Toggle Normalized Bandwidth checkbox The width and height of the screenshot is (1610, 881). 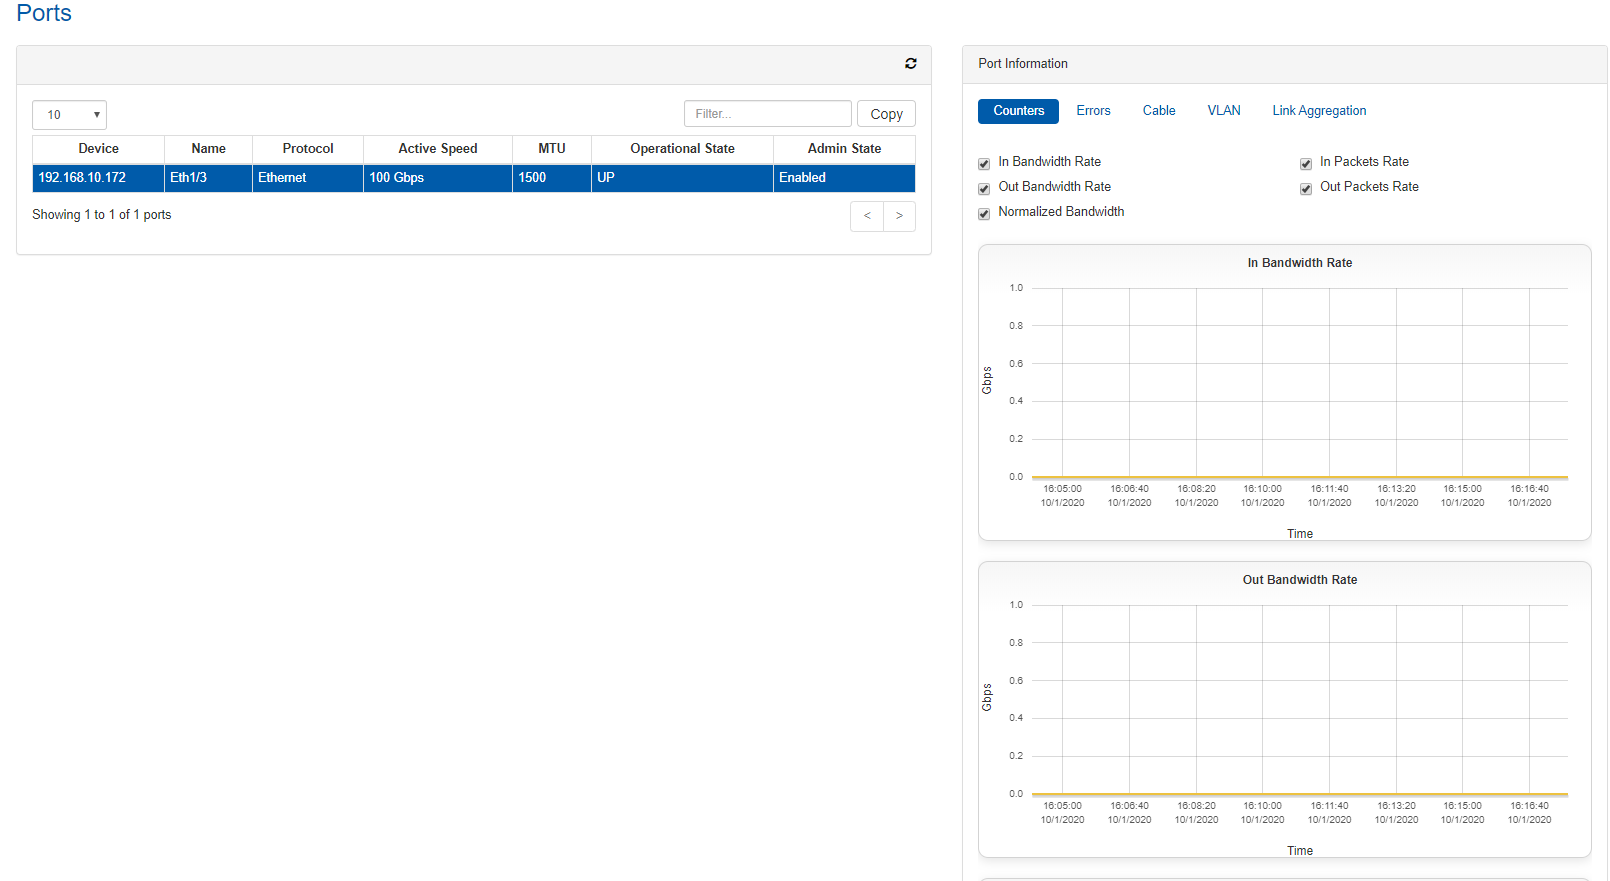point(984,213)
